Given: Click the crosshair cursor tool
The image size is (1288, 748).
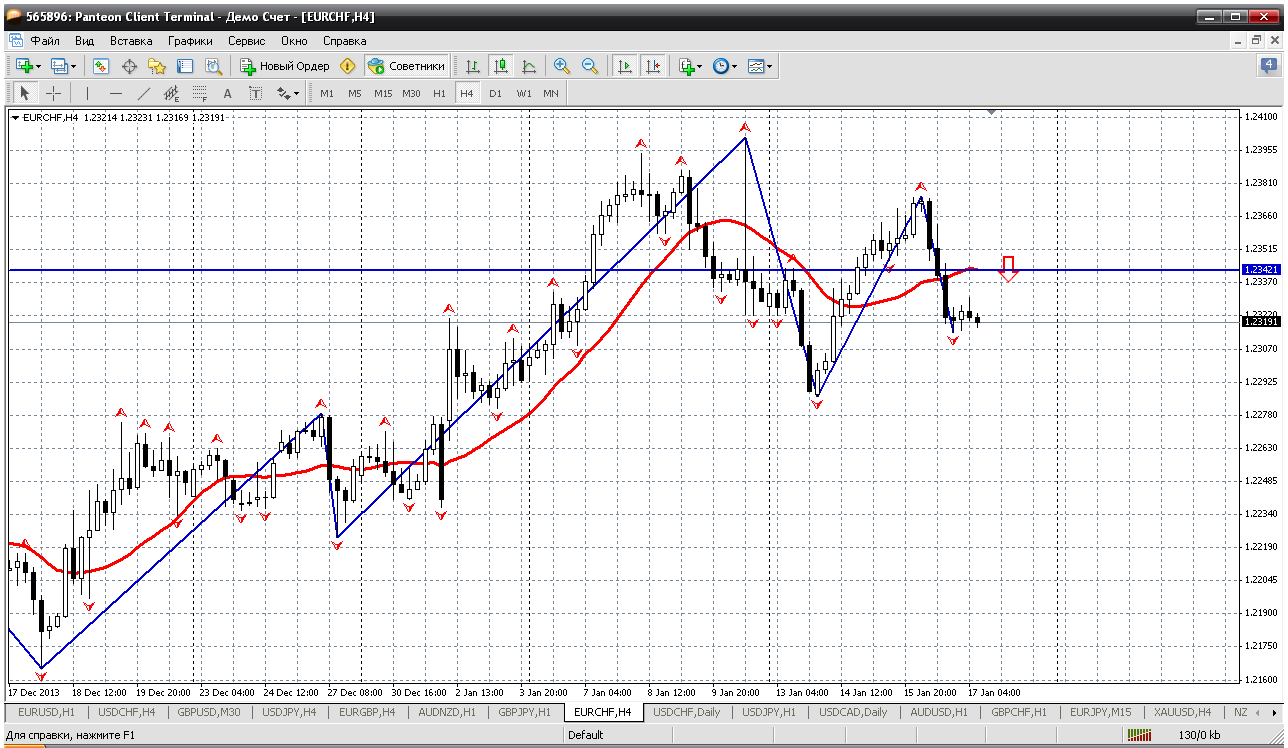Looking at the screenshot, I should [53, 93].
